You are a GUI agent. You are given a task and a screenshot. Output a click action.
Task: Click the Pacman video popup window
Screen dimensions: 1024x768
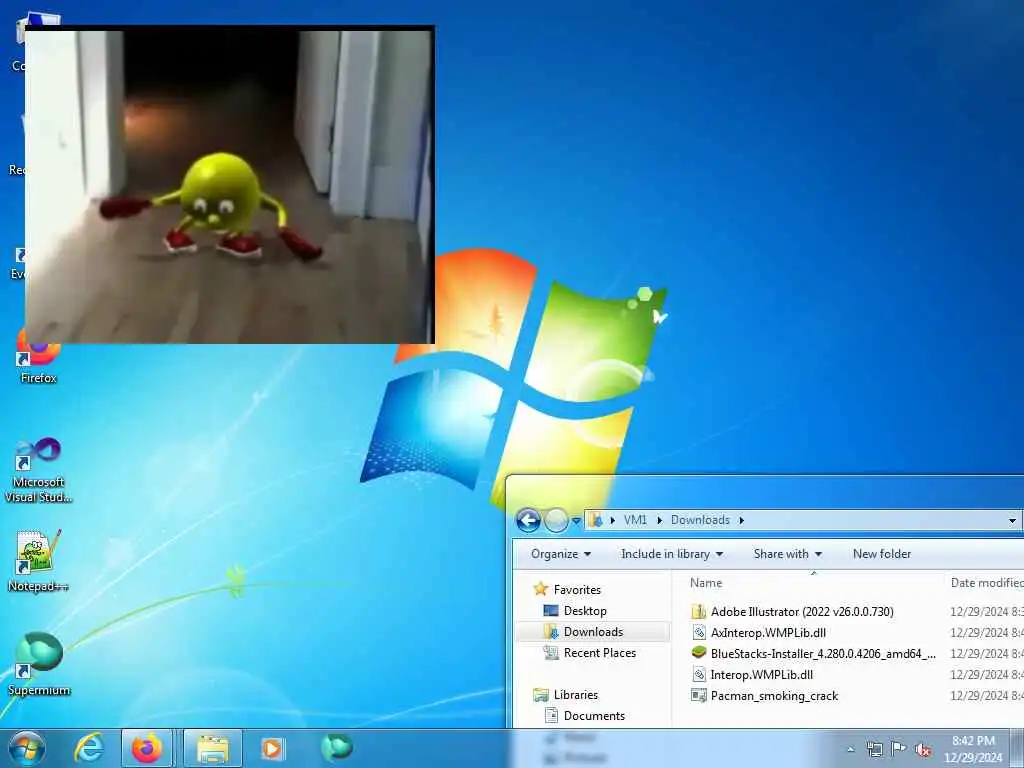coord(229,185)
